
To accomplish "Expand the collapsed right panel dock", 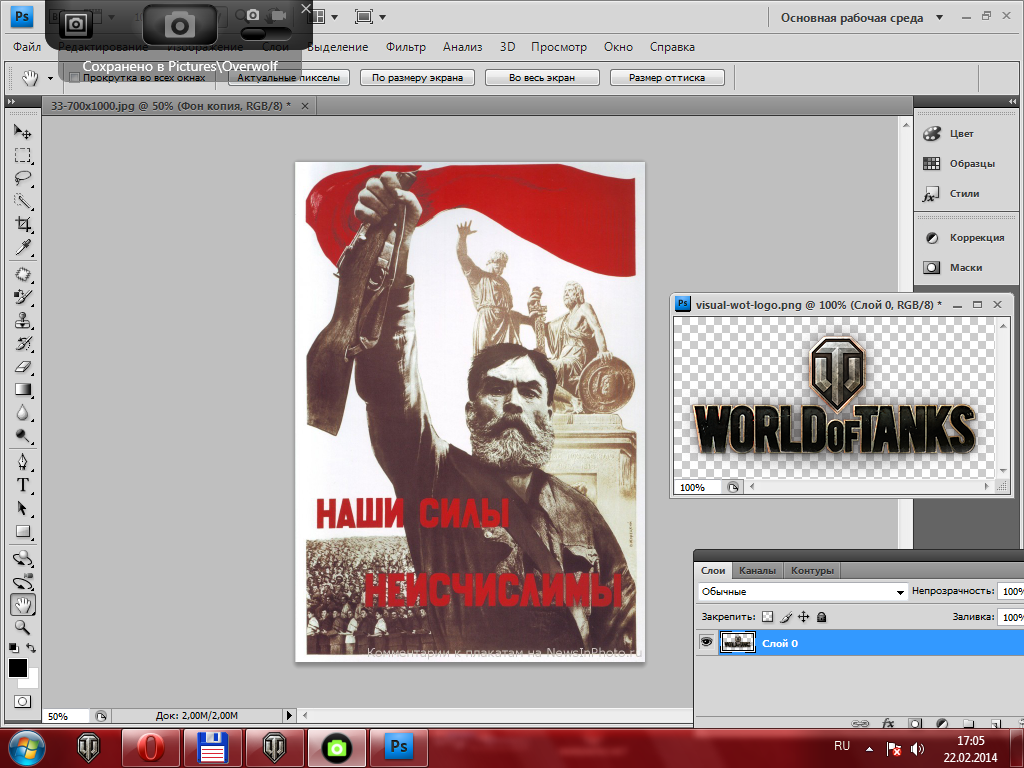I will [1012, 101].
